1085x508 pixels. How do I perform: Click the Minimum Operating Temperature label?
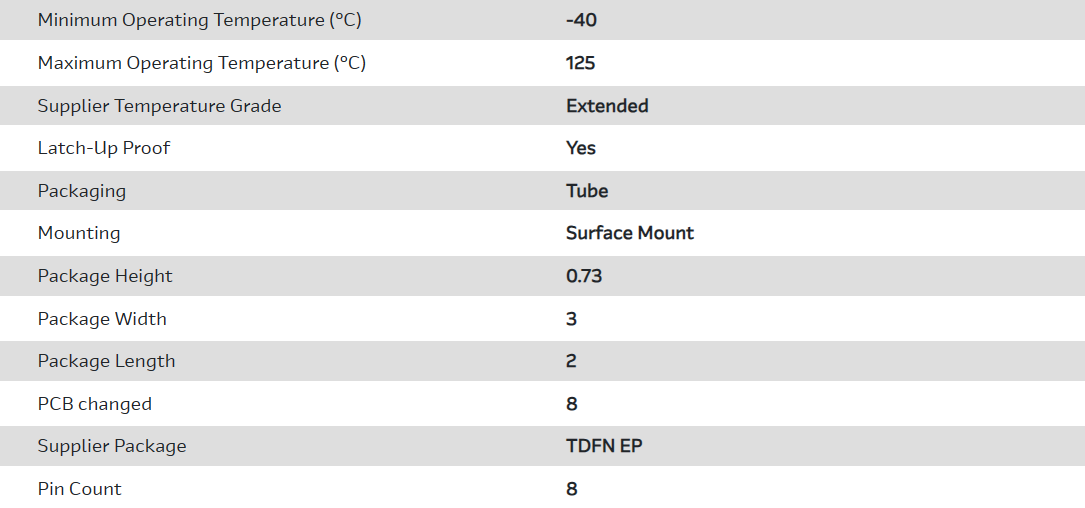click(201, 20)
